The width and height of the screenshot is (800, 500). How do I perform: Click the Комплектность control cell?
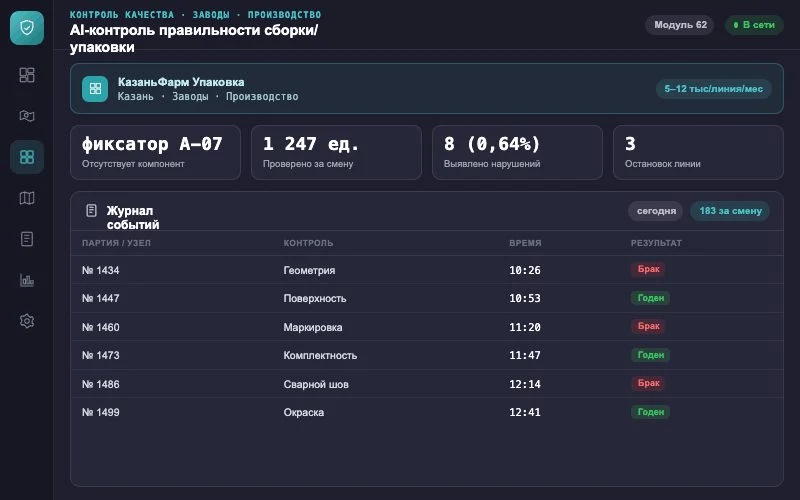click(x=320, y=355)
